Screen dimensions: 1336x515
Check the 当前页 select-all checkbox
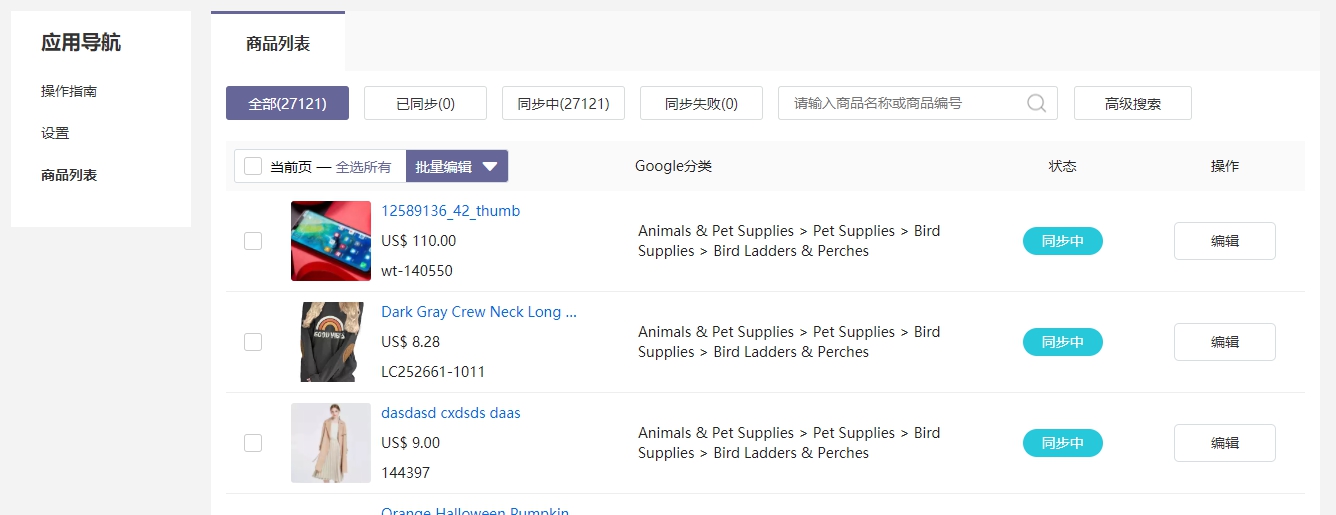point(253,166)
